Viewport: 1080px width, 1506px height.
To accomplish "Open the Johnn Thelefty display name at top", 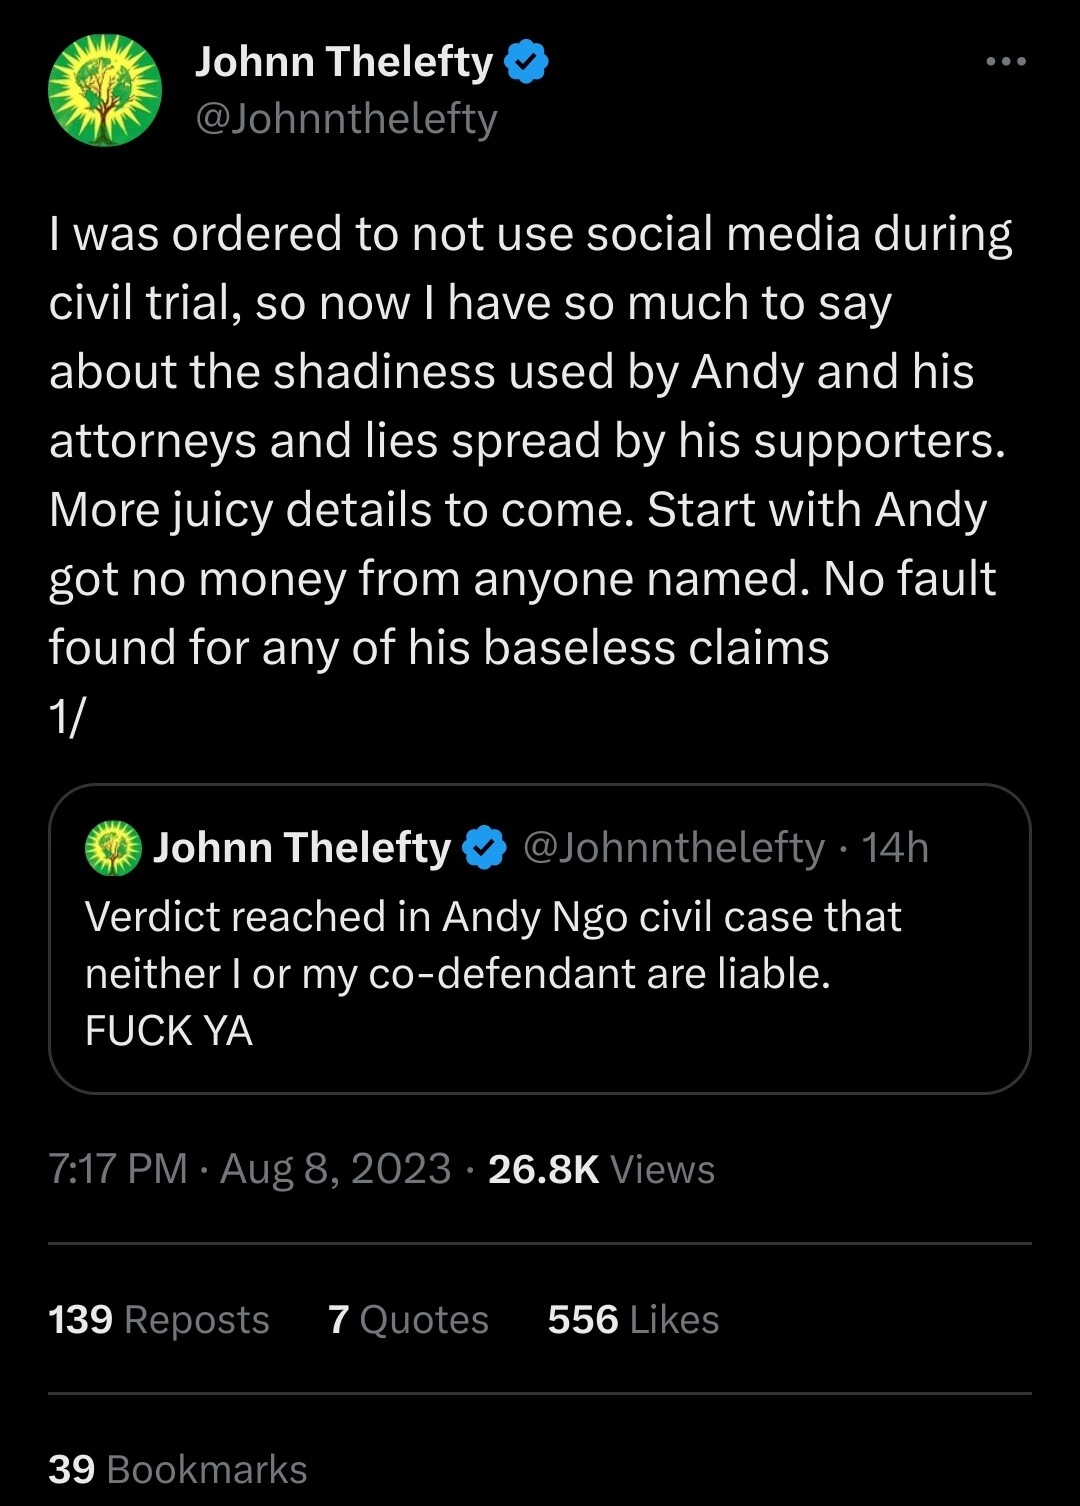I will [x=343, y=62].
